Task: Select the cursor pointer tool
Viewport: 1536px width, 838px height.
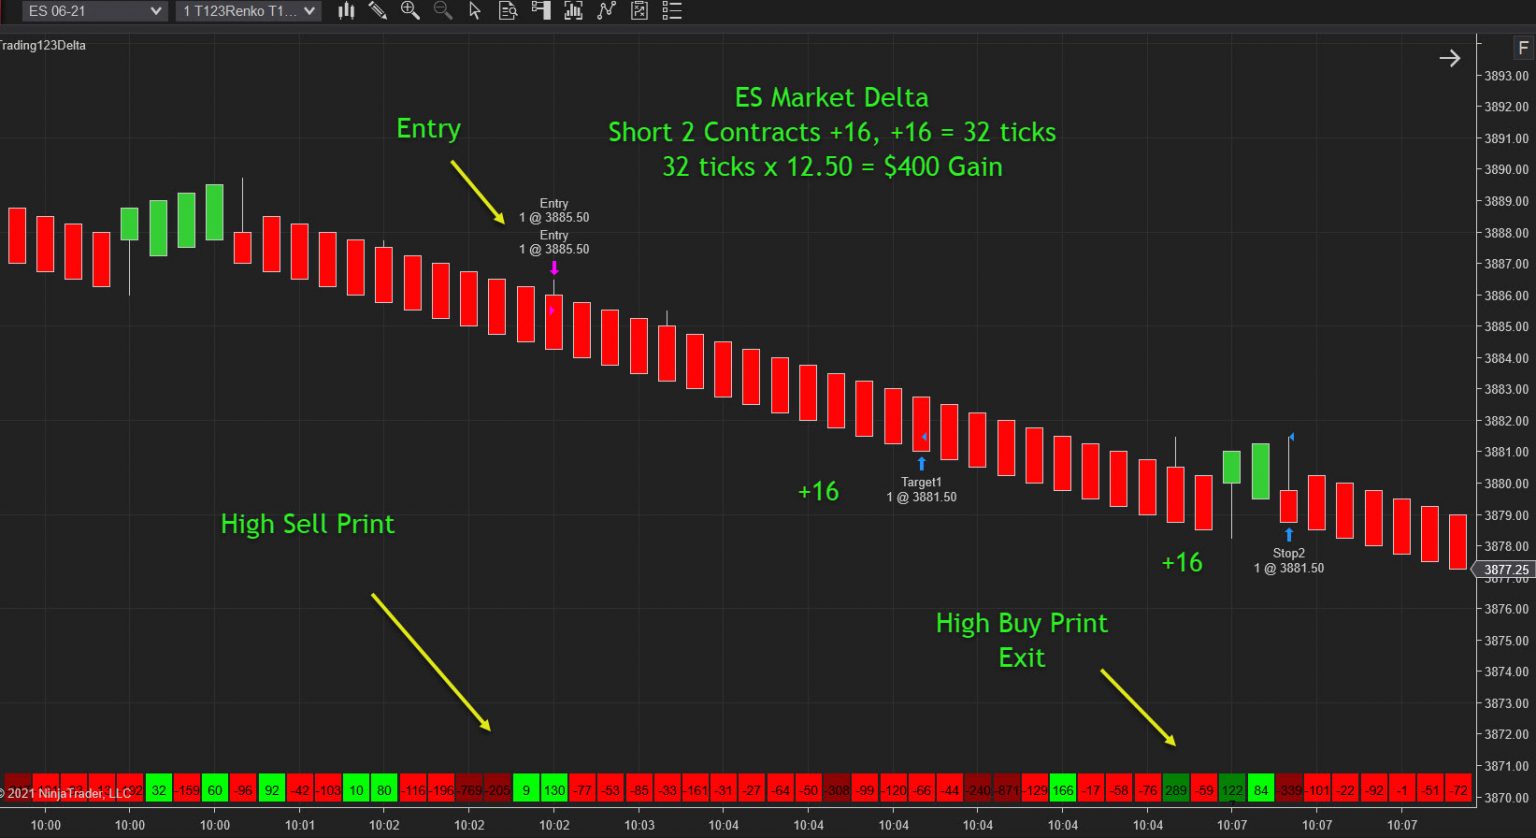Action: click(475, 11)
